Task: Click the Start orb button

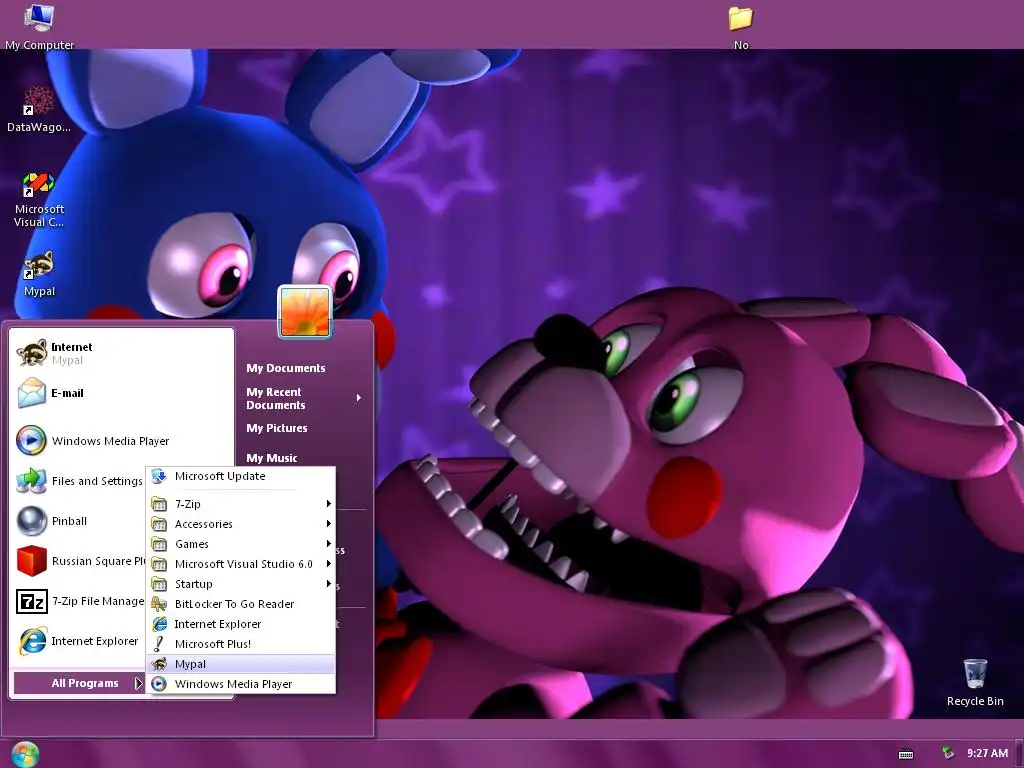Action: tap(25, 754)
